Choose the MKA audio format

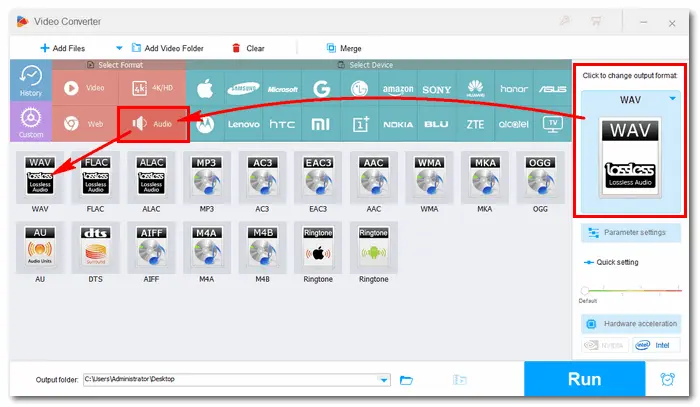tap(485, 177)
